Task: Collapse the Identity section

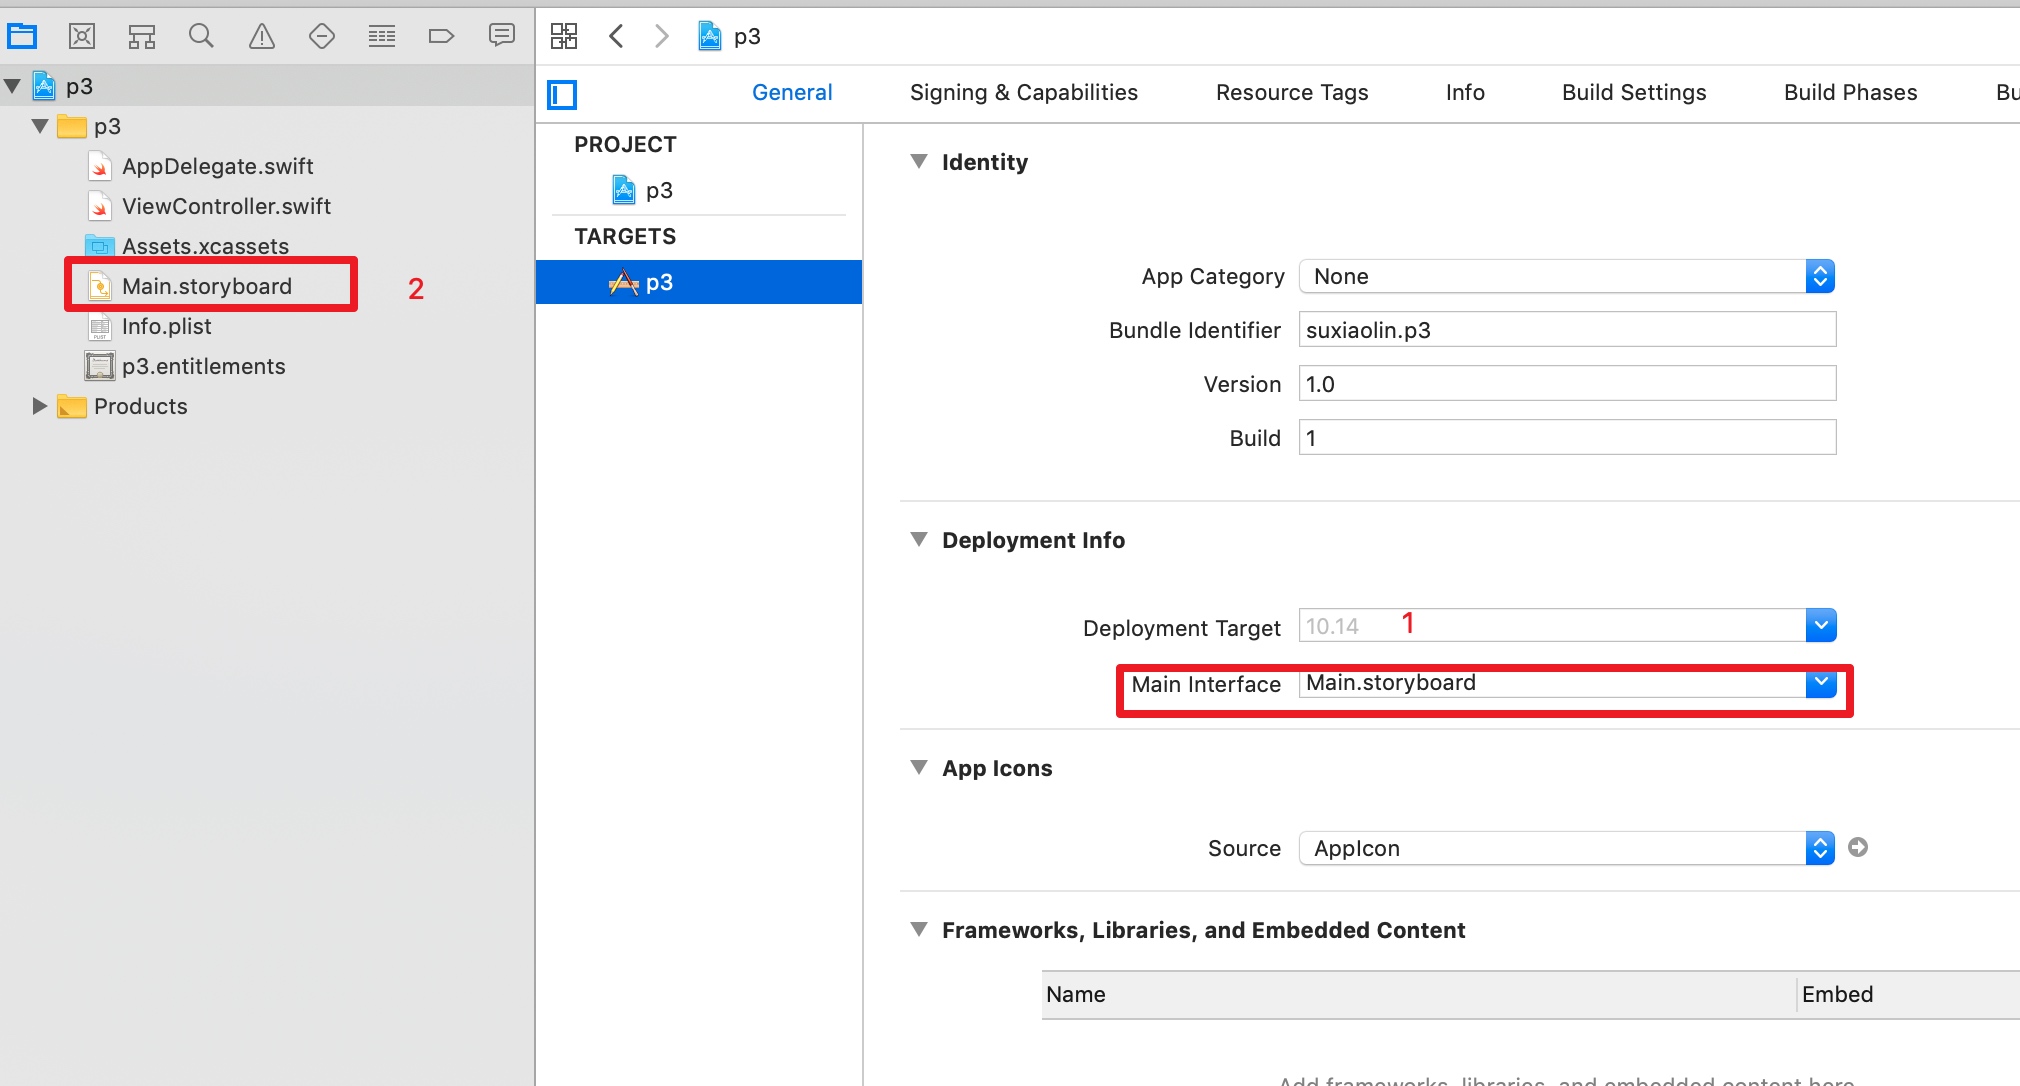Action: click(919, 162)
